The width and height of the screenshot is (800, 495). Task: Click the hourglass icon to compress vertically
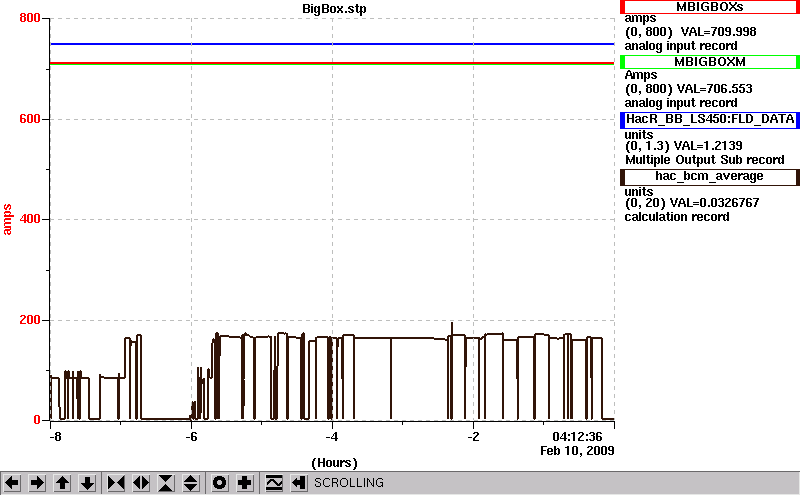[x=166, y=483]
